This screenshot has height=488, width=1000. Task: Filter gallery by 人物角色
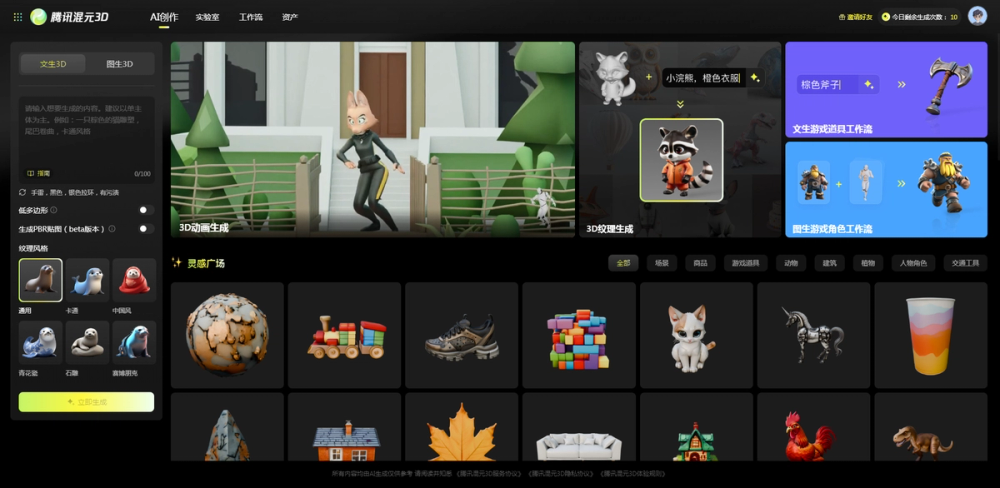click(913, 263)
